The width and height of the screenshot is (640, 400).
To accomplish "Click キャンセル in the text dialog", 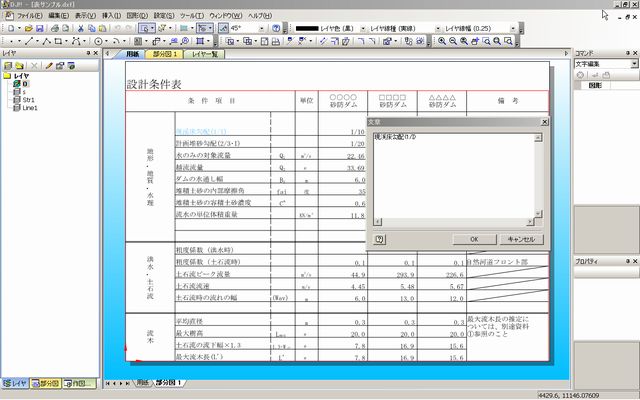I will point(521,240).
